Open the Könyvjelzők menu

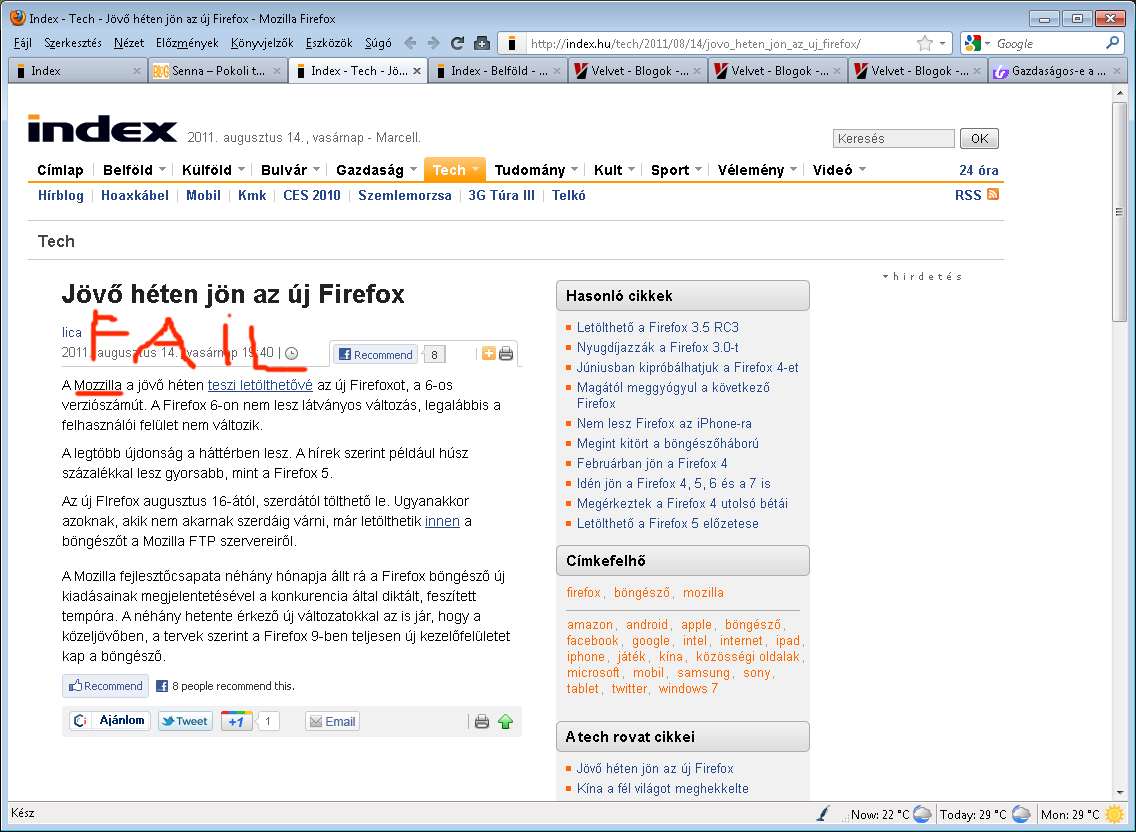point(262,43)
